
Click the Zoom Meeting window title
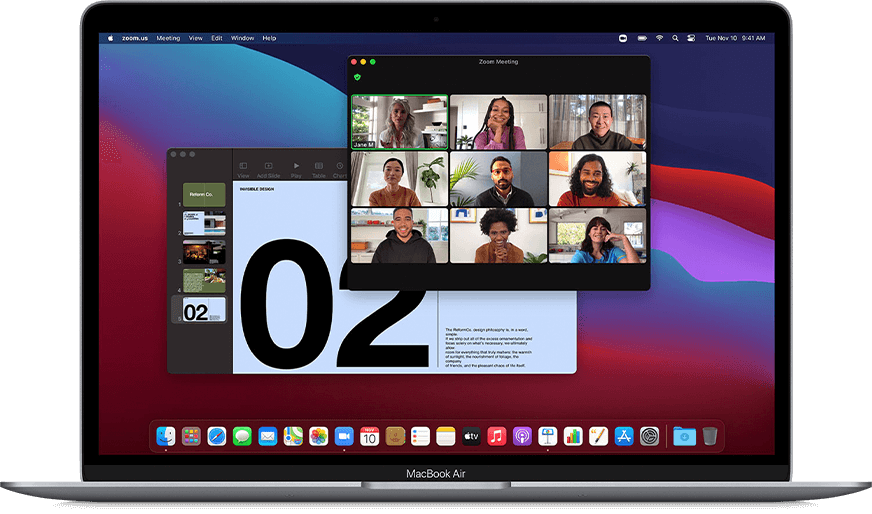coord(498,62)
